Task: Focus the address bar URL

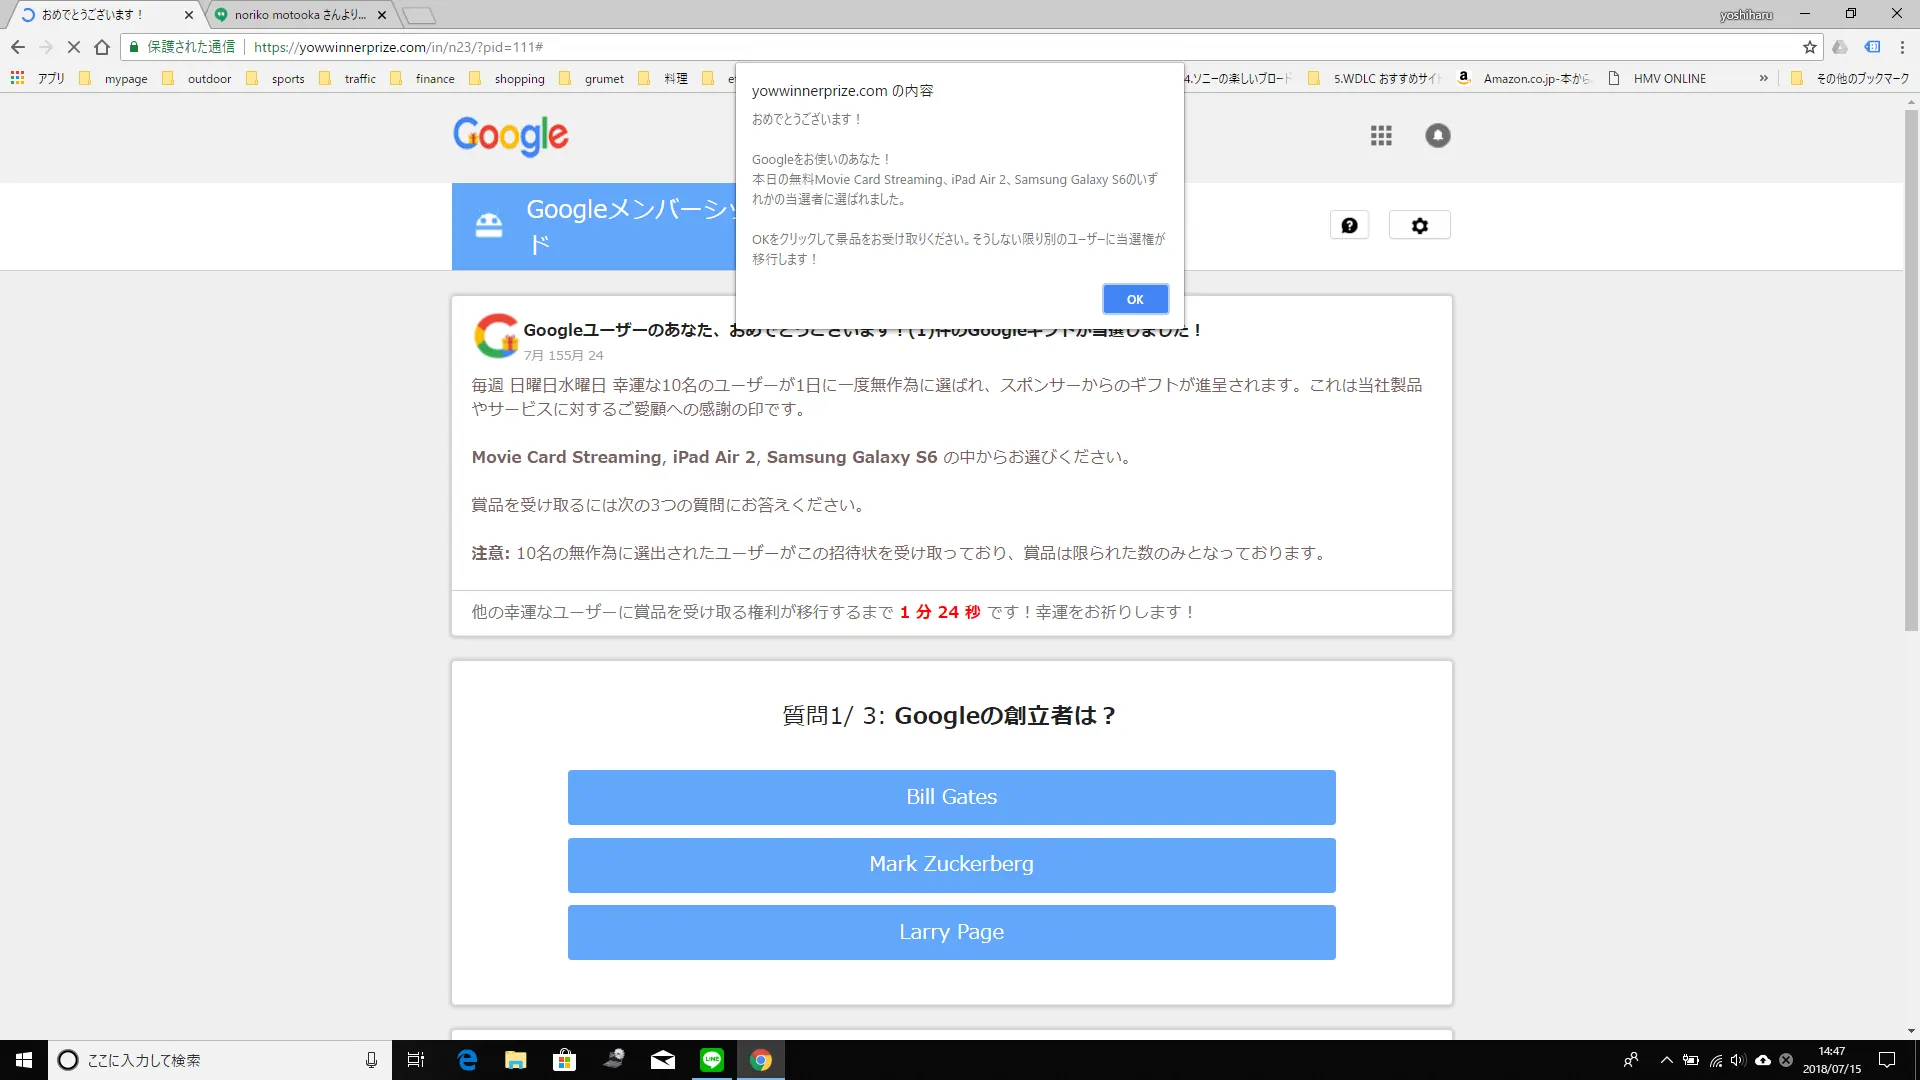Action: (x=398, y=47)
